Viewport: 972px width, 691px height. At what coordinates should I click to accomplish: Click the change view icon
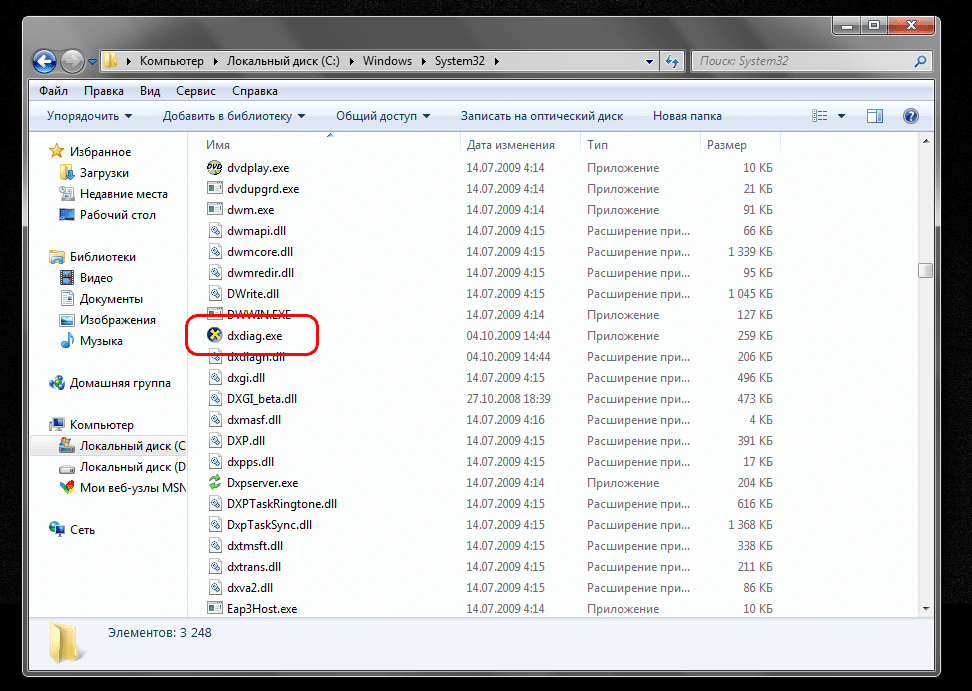820,116
